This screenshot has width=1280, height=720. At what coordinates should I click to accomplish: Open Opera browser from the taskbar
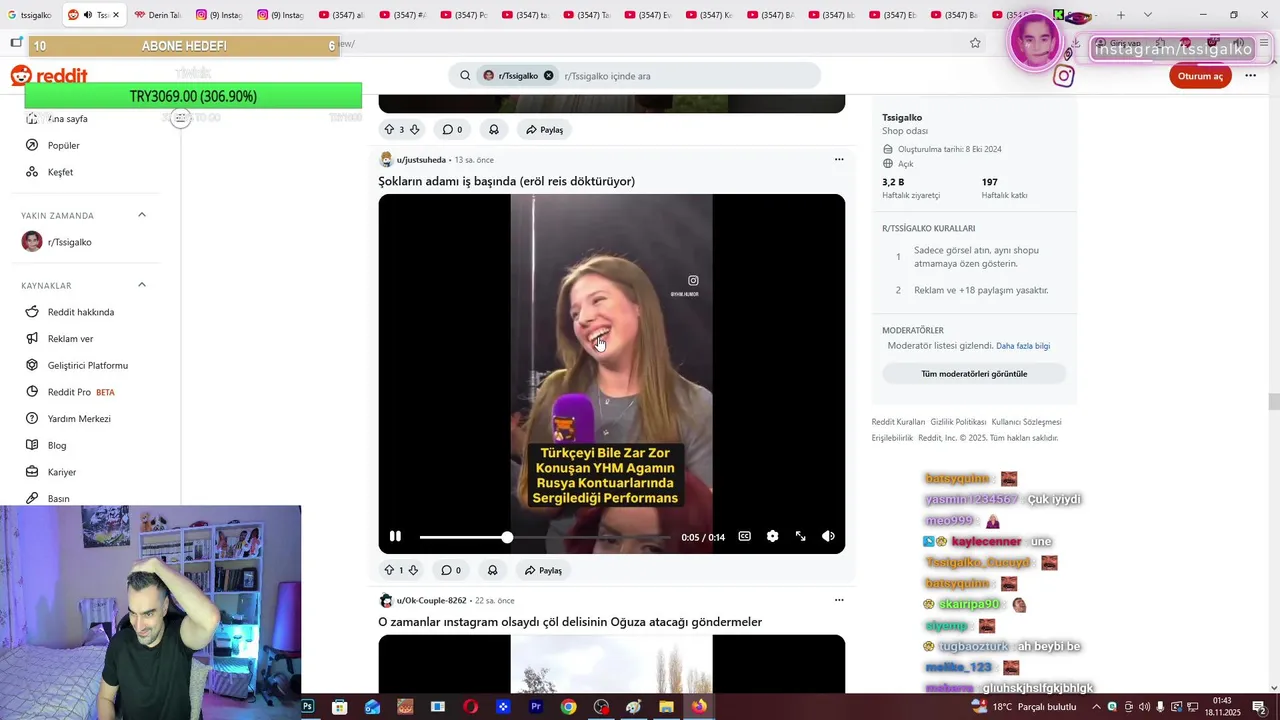point(470,707)
